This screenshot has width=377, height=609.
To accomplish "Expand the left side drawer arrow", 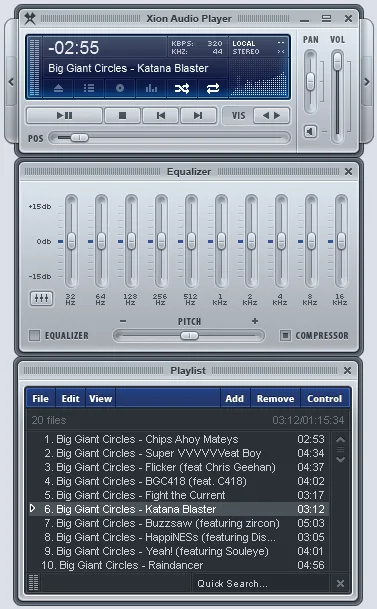I will (11, 82).
